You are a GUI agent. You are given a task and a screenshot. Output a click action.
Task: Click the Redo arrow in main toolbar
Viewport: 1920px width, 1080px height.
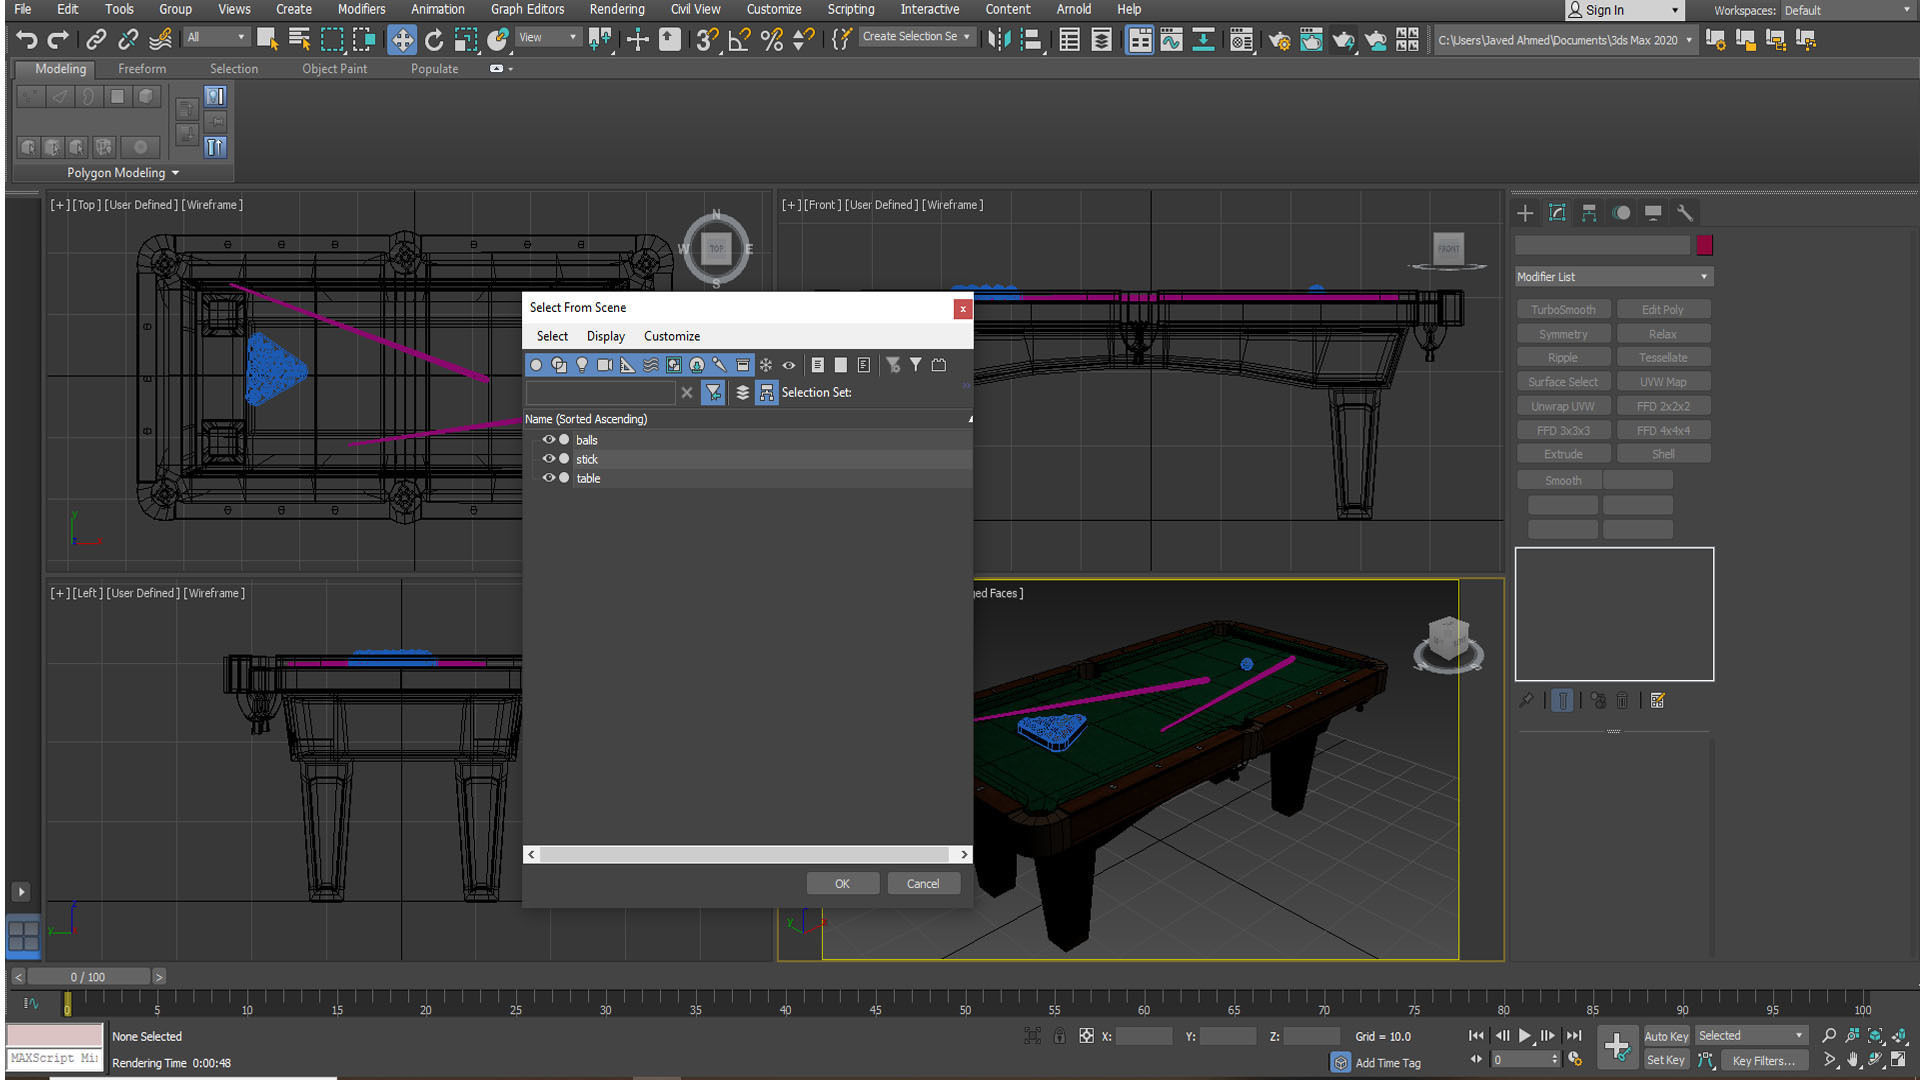(x=58, y=40)
